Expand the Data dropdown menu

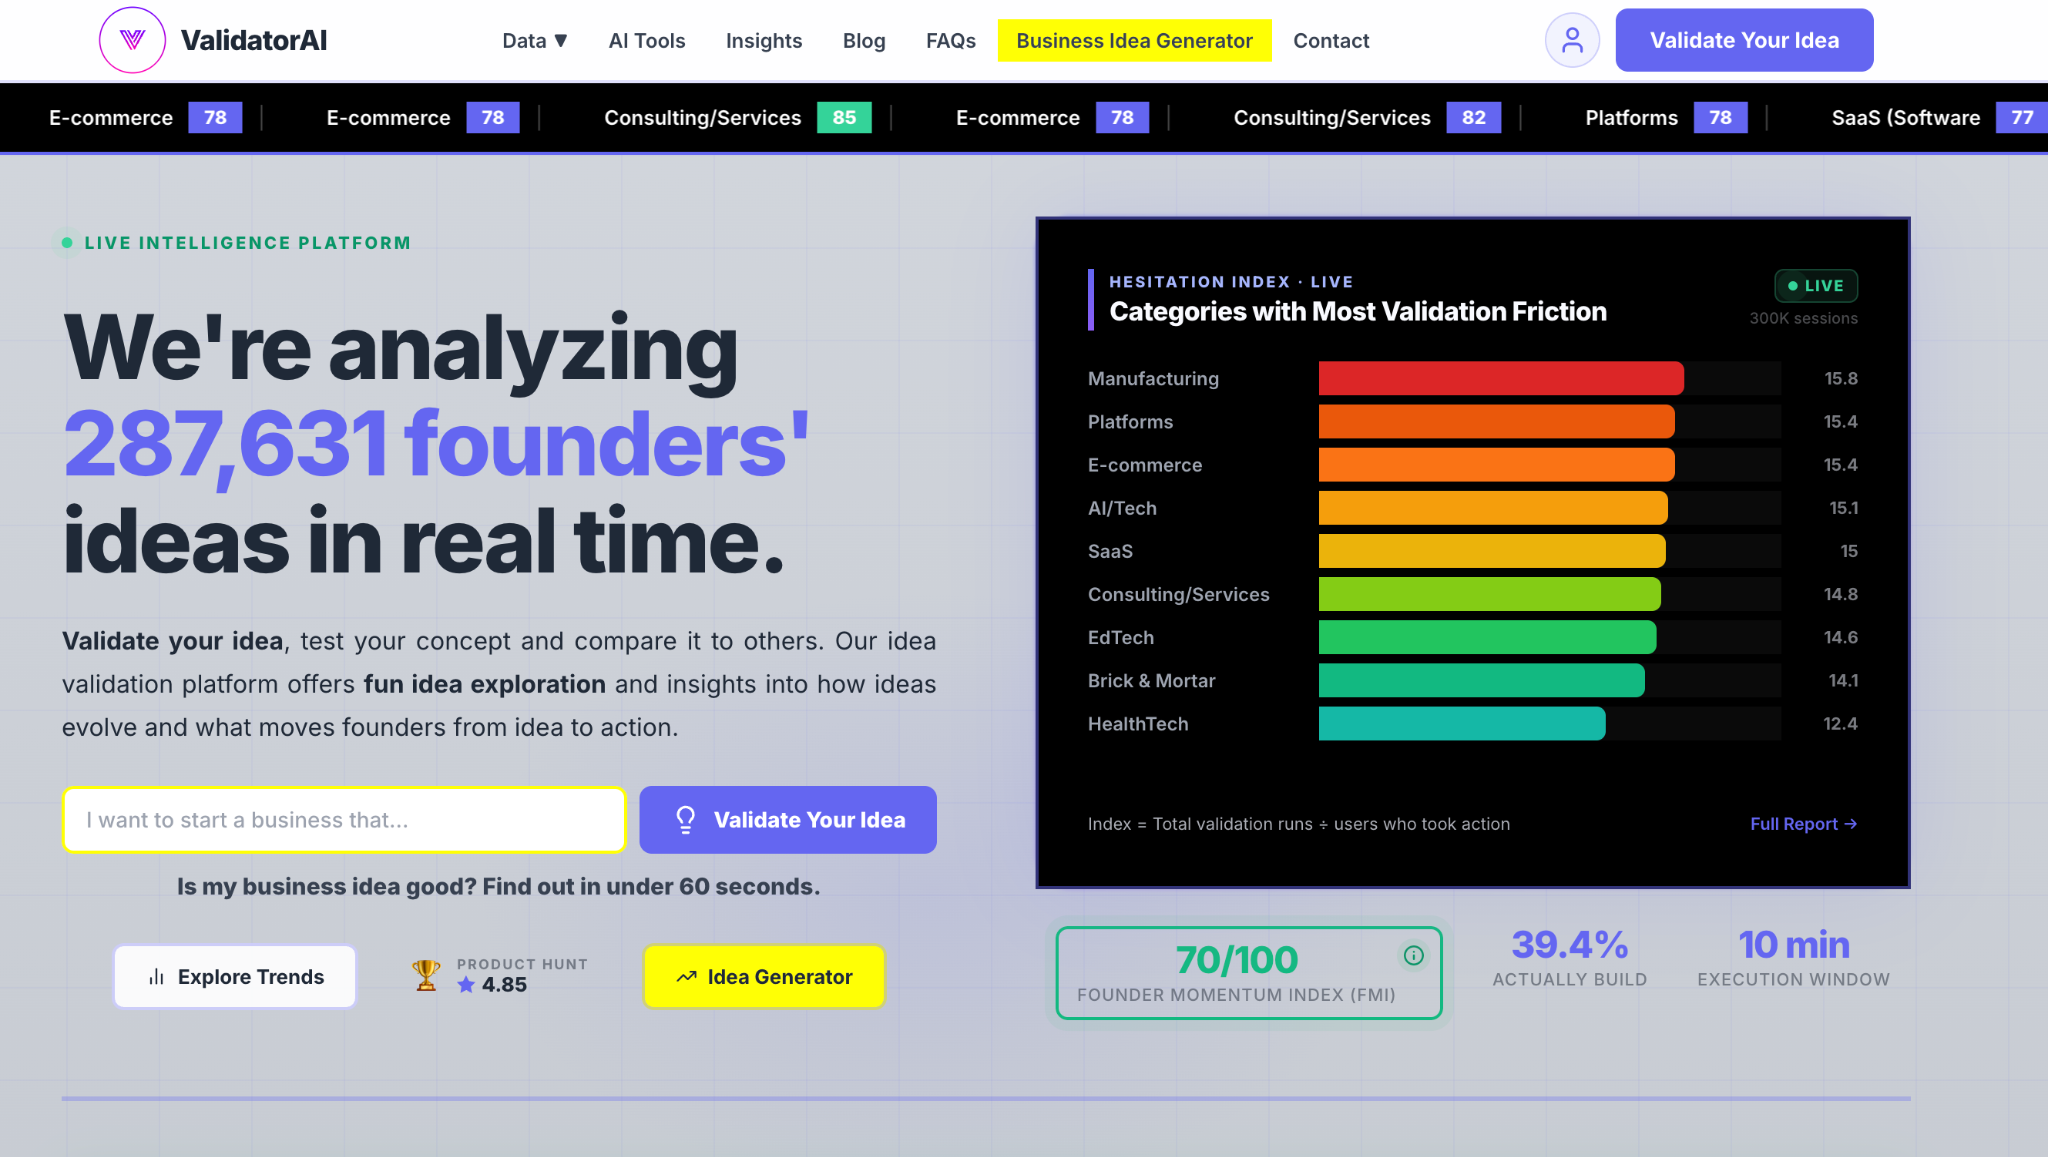click(x=535, y=41)
